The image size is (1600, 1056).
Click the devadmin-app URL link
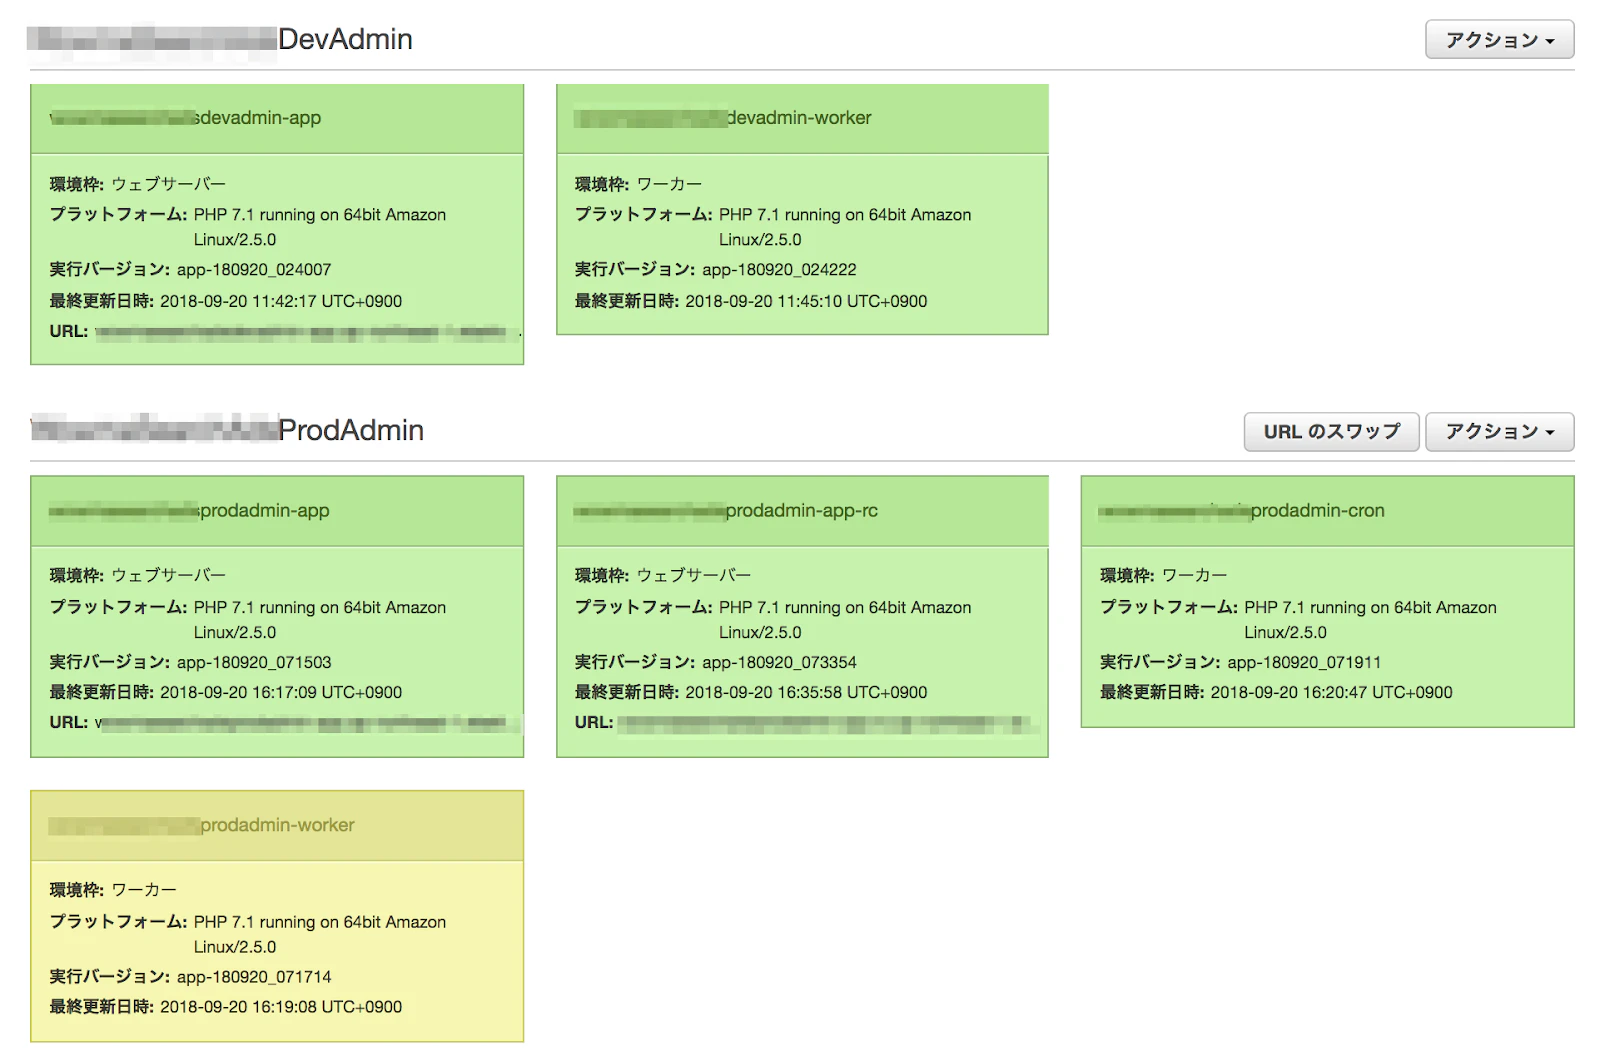click(x=308, y=332)
